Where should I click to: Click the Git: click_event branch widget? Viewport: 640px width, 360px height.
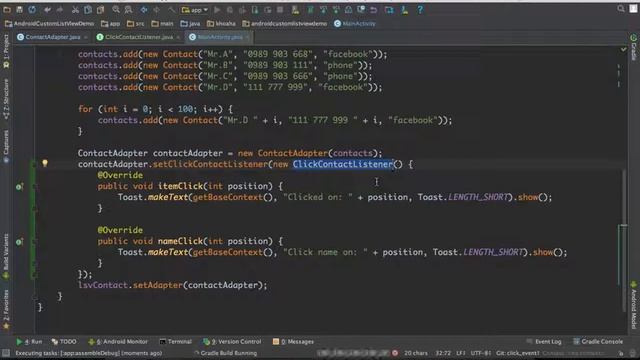(518, 353)
